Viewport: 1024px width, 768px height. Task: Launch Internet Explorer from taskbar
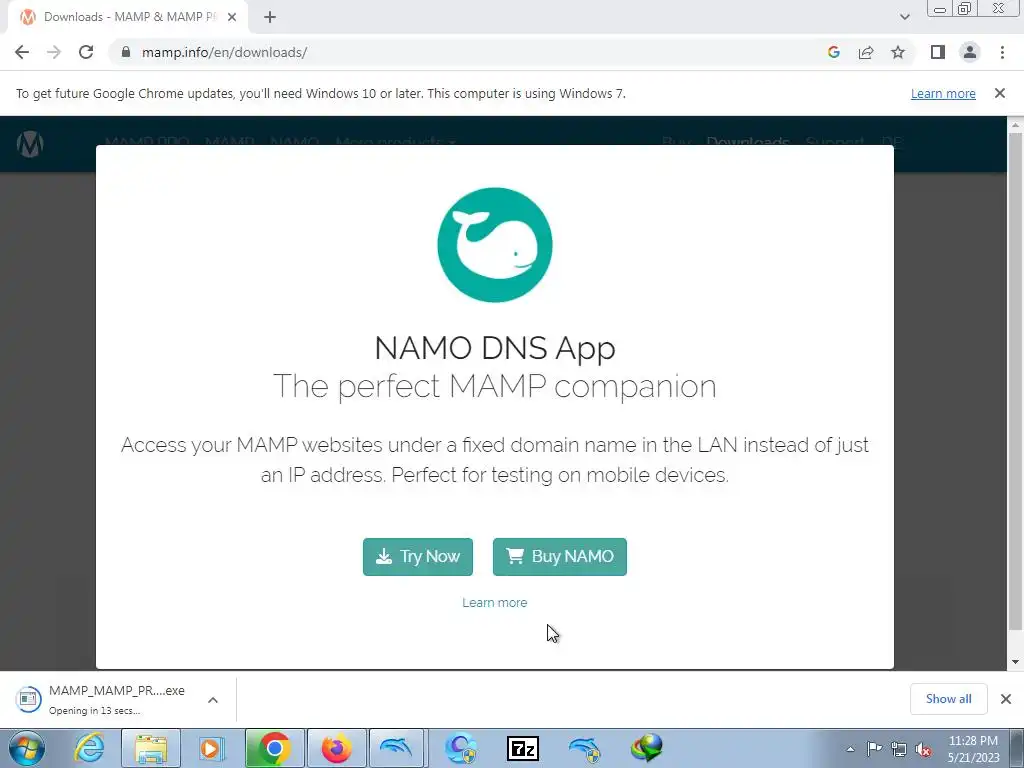coord(89,748)
